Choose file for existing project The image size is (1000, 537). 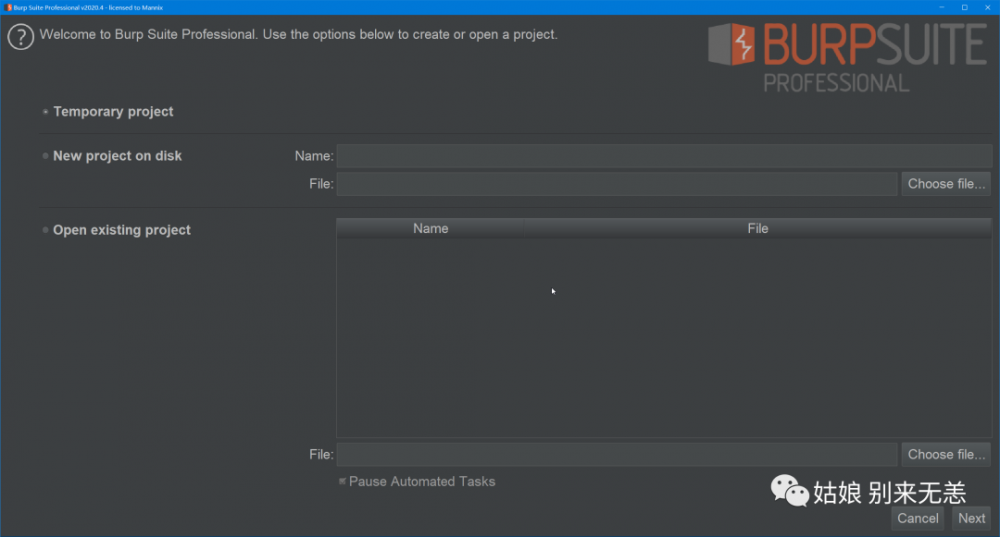pos(946,455)
